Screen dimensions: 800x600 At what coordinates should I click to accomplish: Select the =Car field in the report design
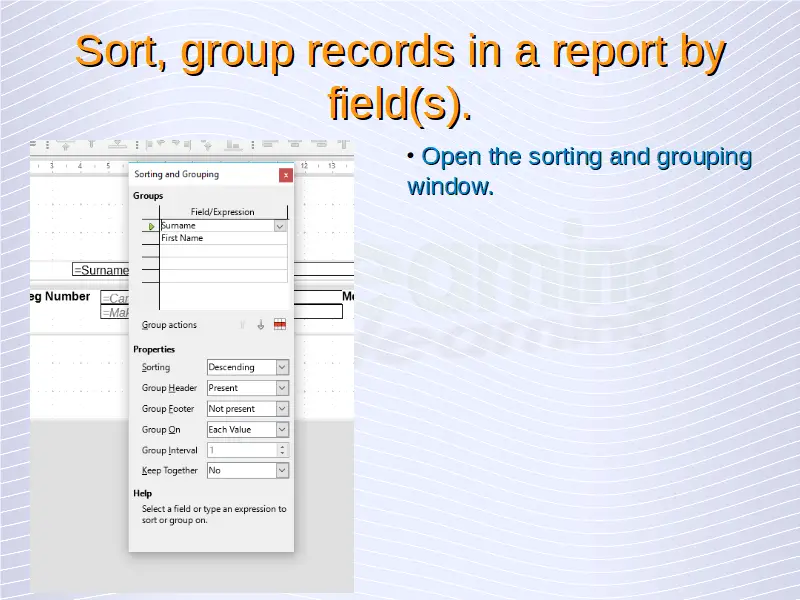115,298
